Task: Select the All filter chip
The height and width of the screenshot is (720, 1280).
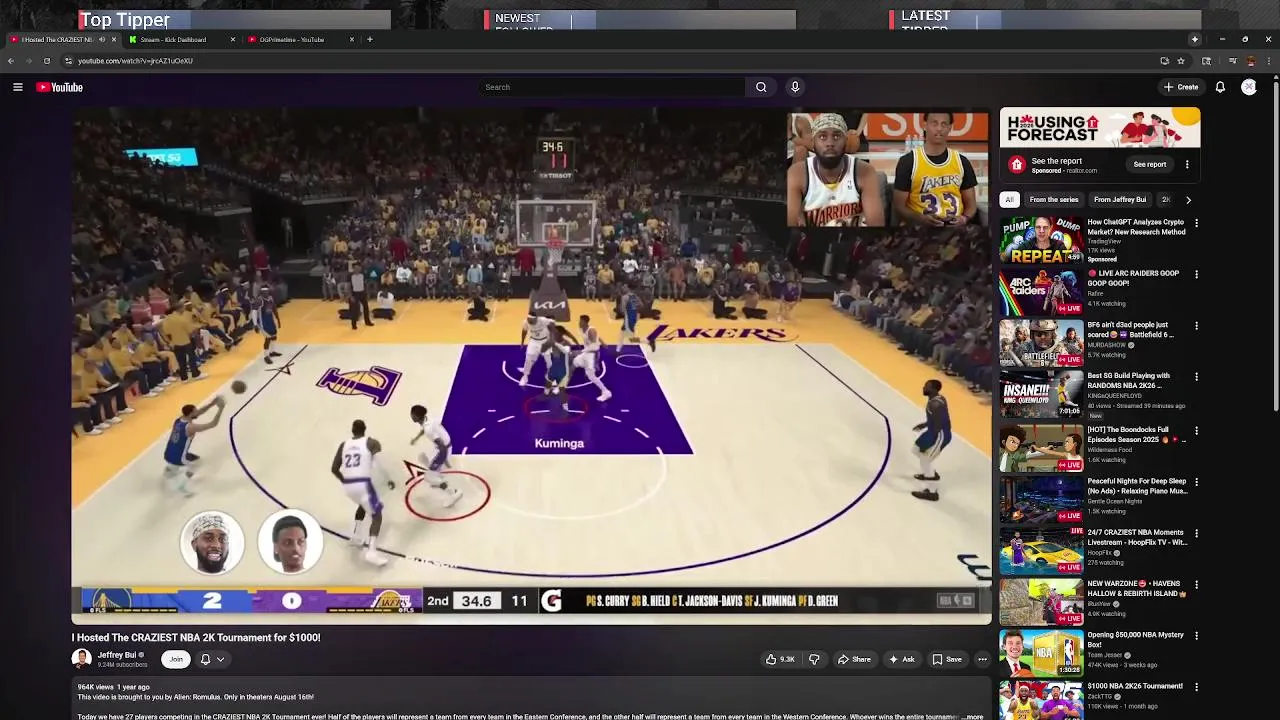Action: 1010,200
